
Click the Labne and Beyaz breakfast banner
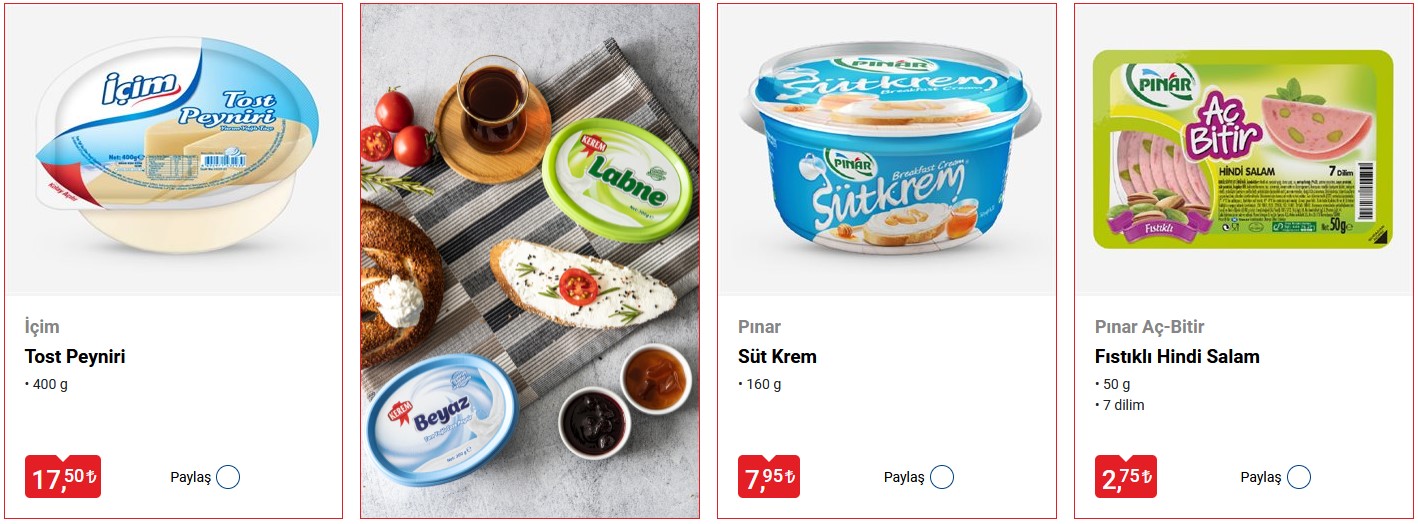click(530, 261)
